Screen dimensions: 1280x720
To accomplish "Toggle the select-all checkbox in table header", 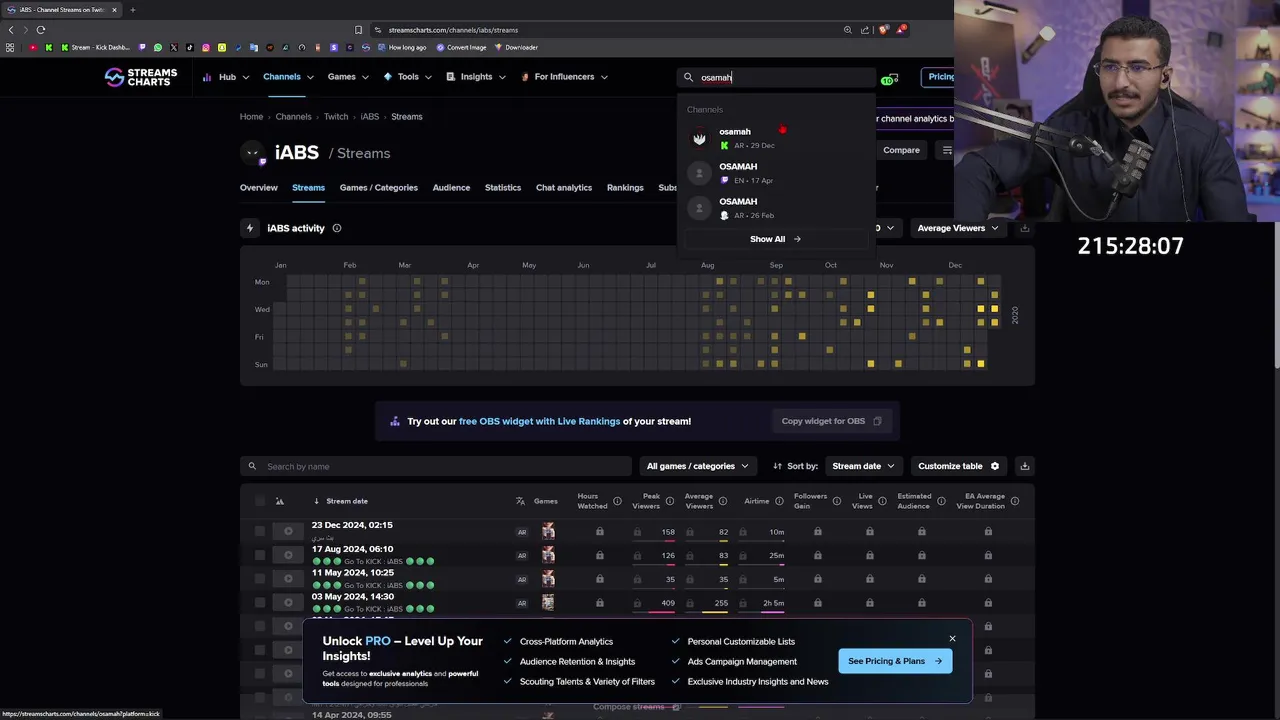I will [x=260, y=501].
